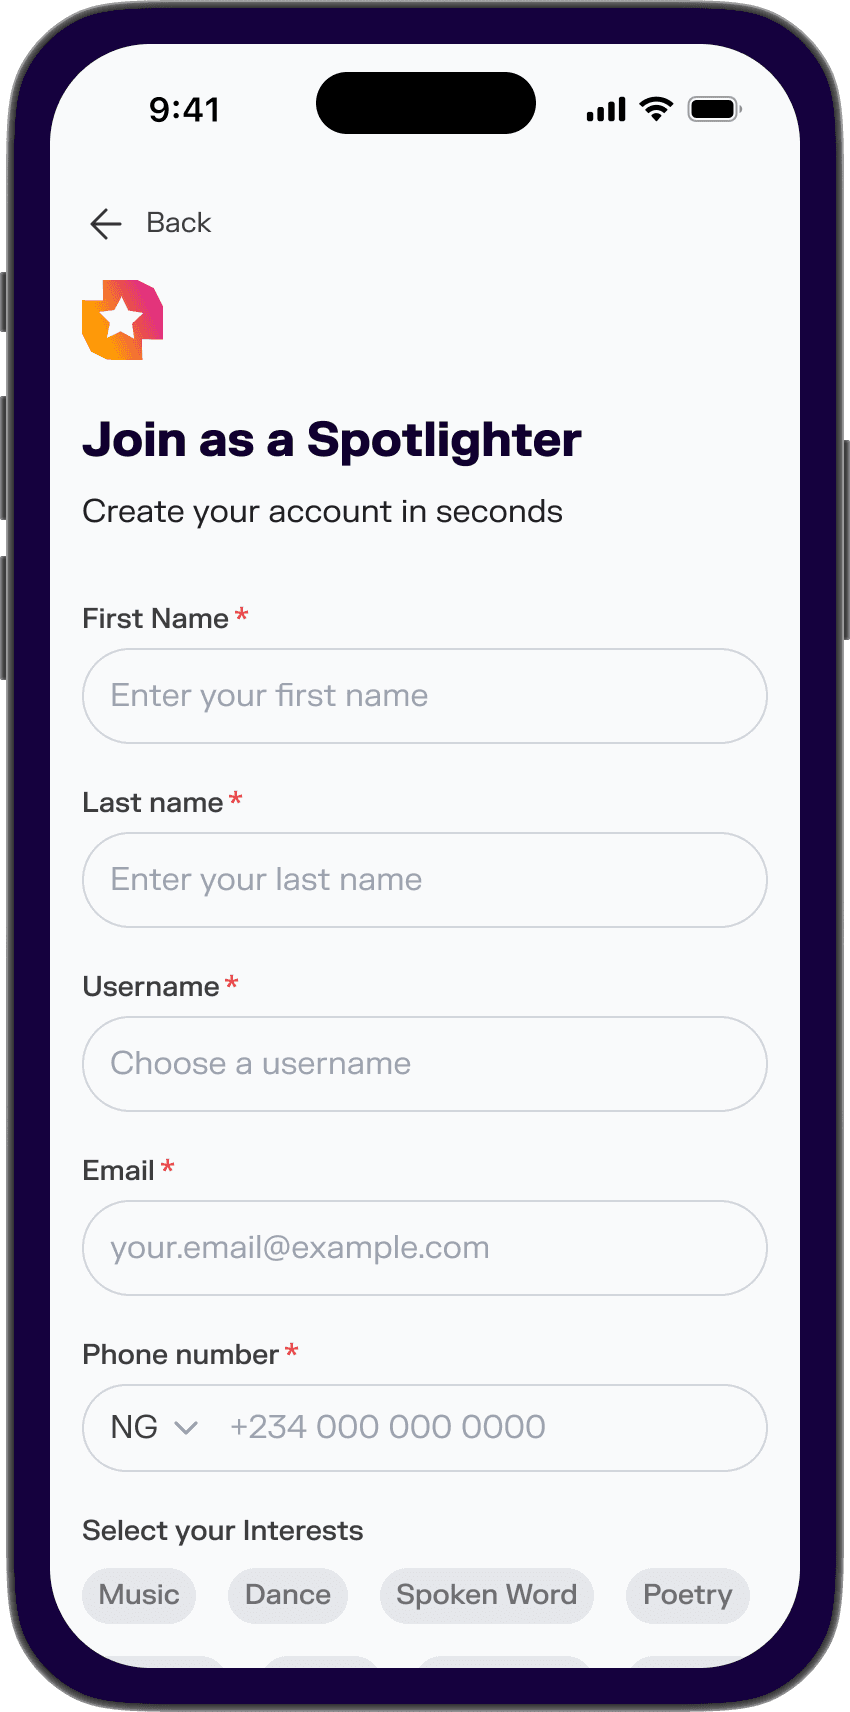Select the Spoken Word interest chip
Viewport: 850px width, 1712px height.
coord(486,1595)
